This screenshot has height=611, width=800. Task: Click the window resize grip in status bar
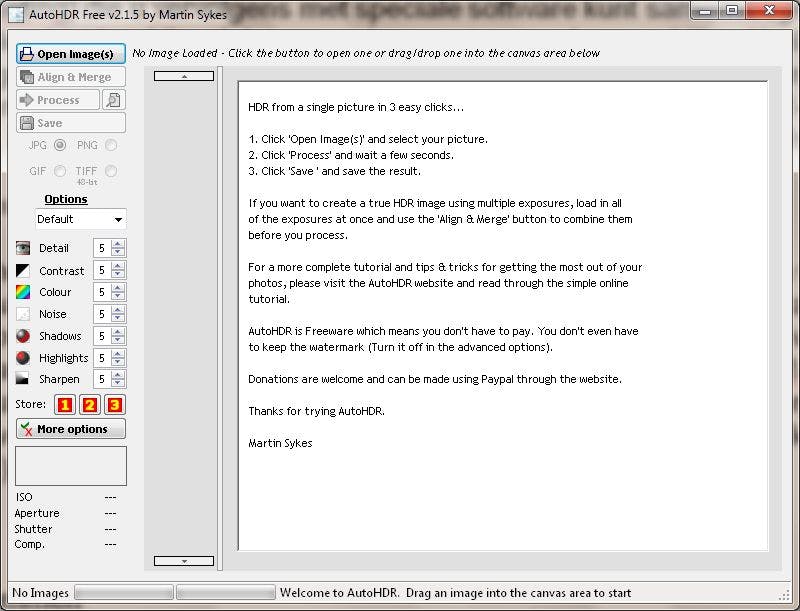785,595
